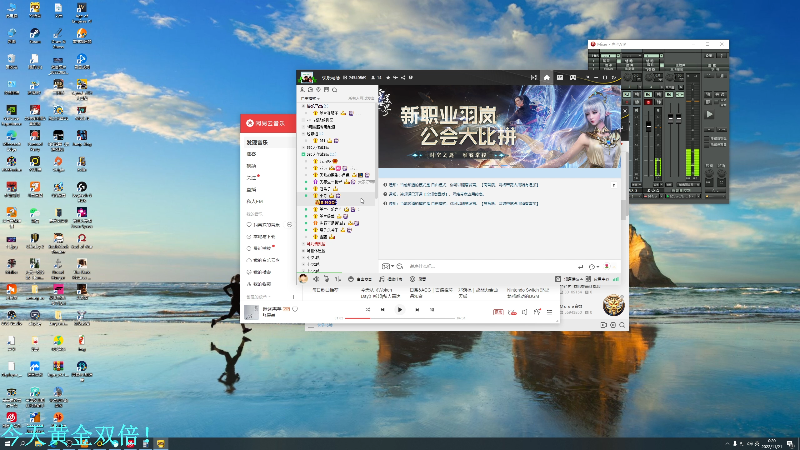Open the sort dropdown above the YY channel tree
Screen dimensions: 800x450
pyautogui.click(x=310, y=98)
